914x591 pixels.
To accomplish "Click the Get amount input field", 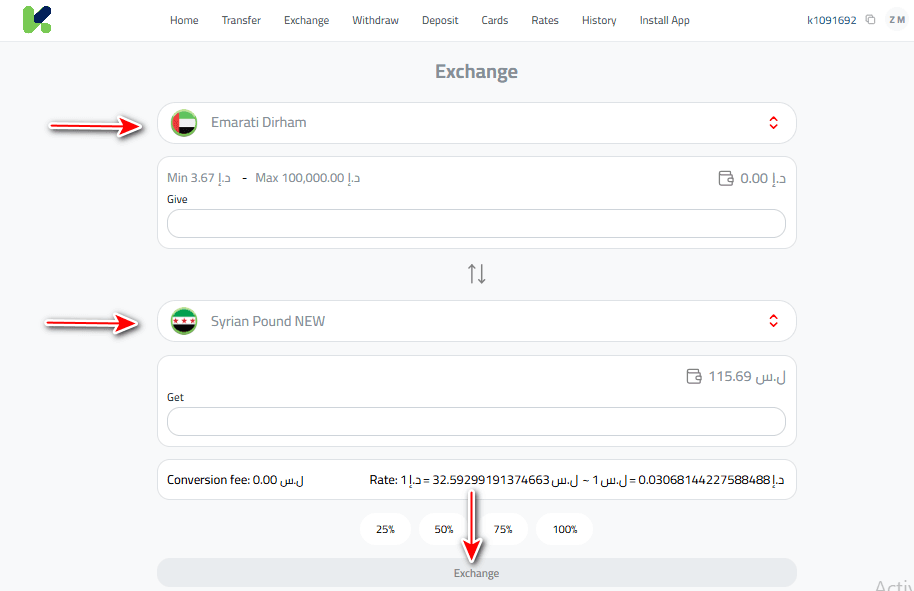I will 476,422.
